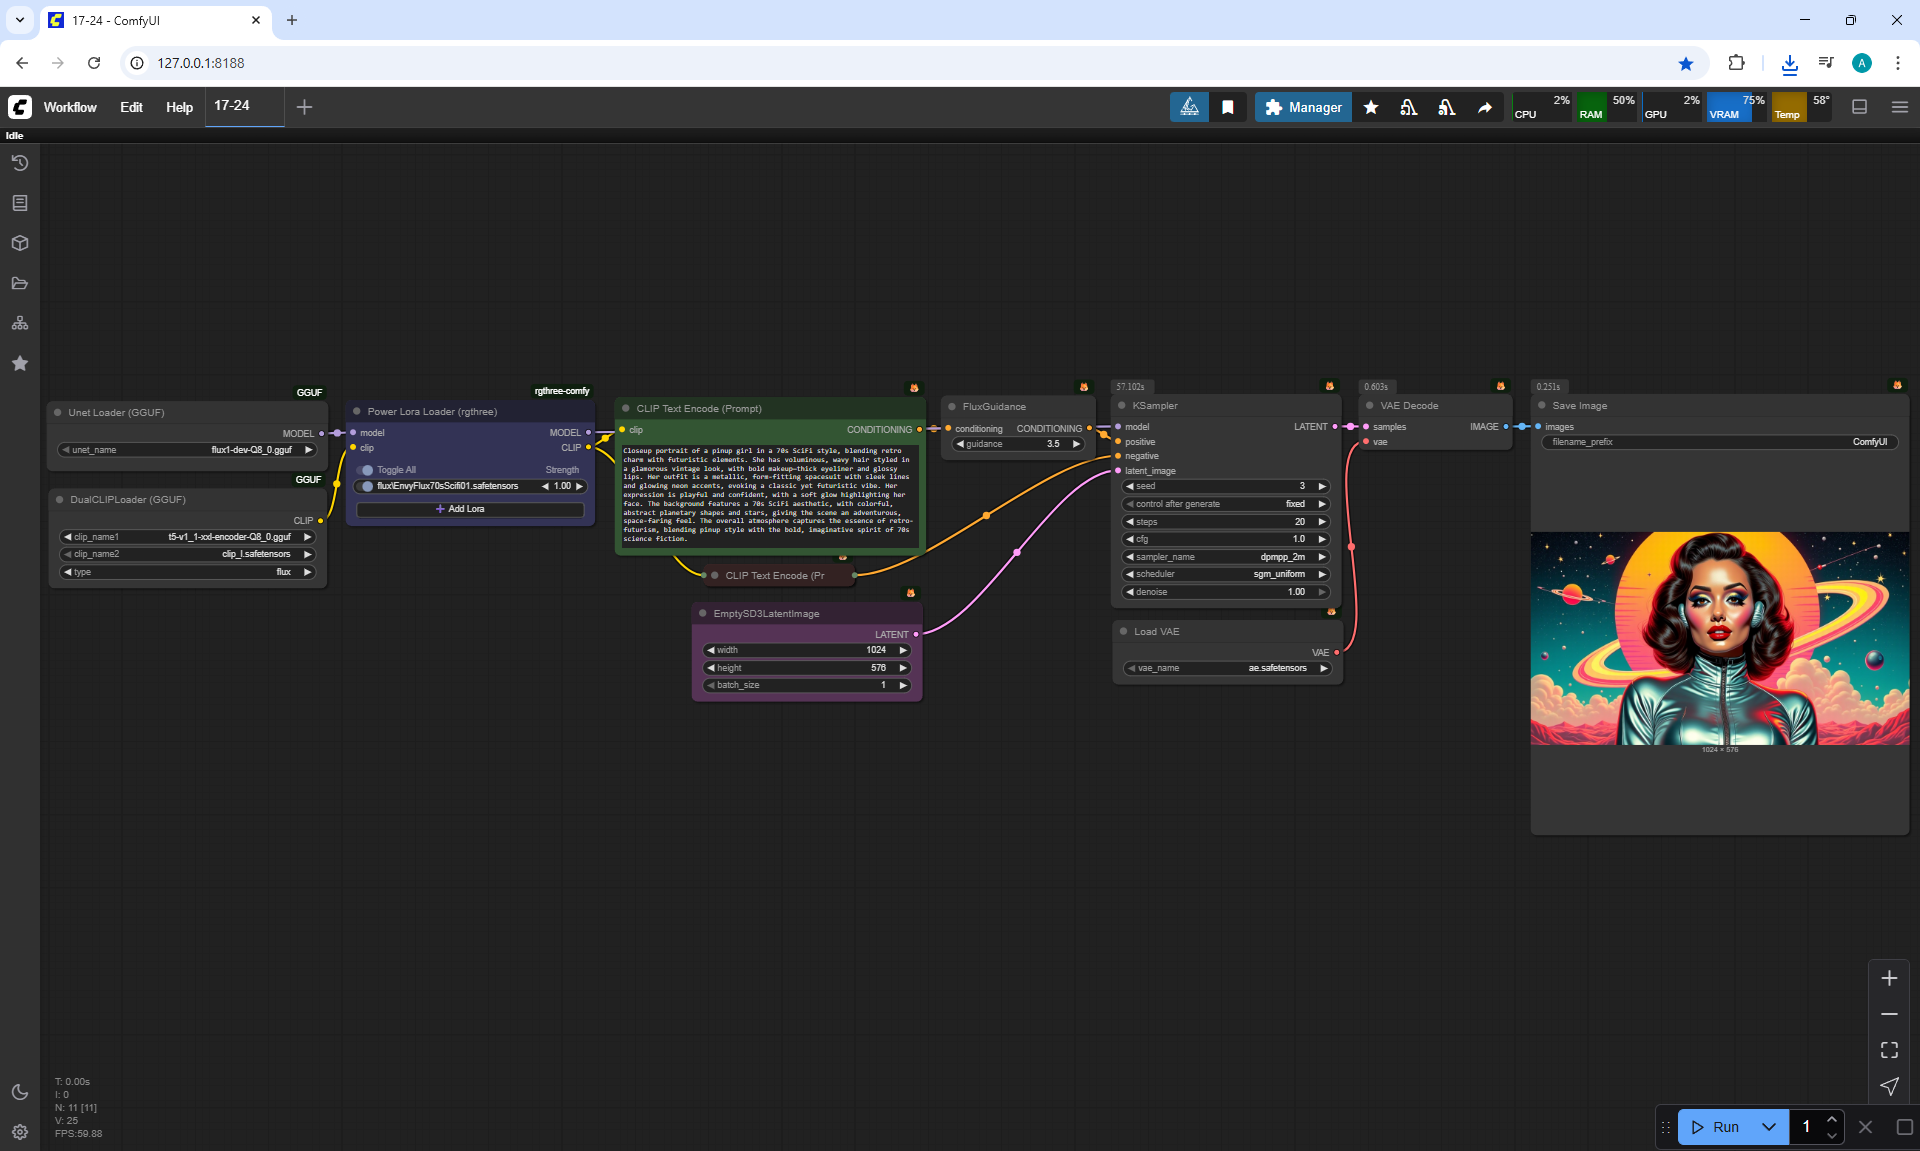The width and height of the screenshot is (1920, 1151).
Task: Open the model library tree icon
Action: point(20,323)
